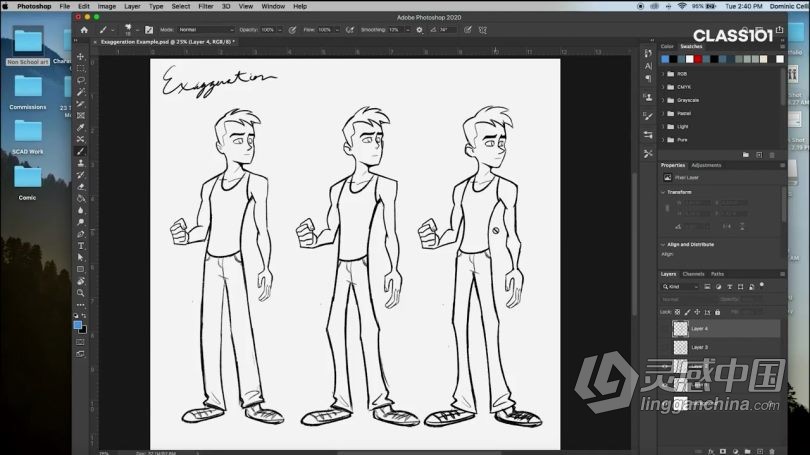Toggle symmetry paint butterfly icon
The width and height of the screenshot is (810, 455).
[483, 30]
